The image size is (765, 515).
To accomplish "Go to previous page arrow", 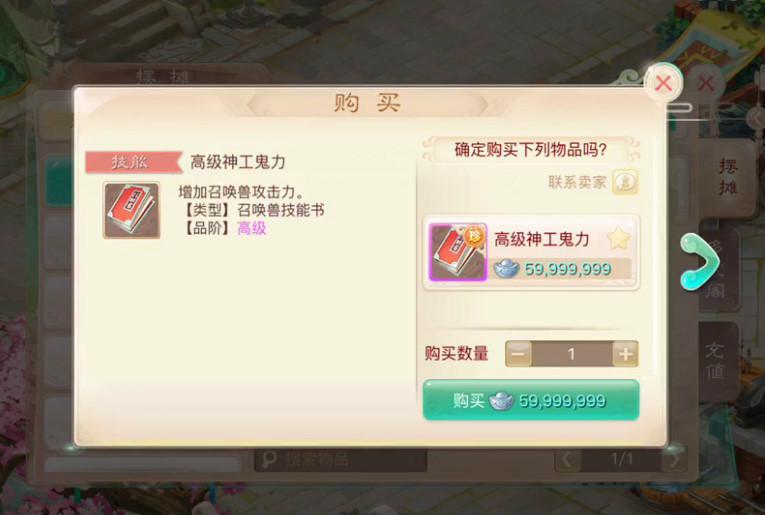I will [x=567, y=459].
